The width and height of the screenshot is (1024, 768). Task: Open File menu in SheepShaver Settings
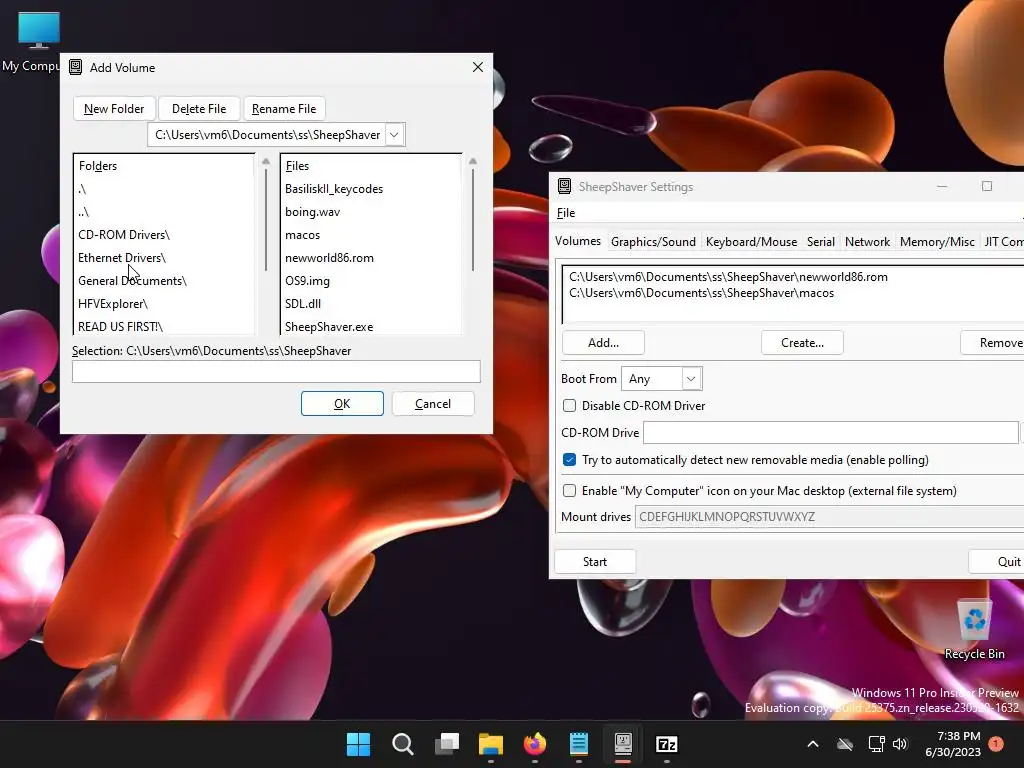coord(566,213)
